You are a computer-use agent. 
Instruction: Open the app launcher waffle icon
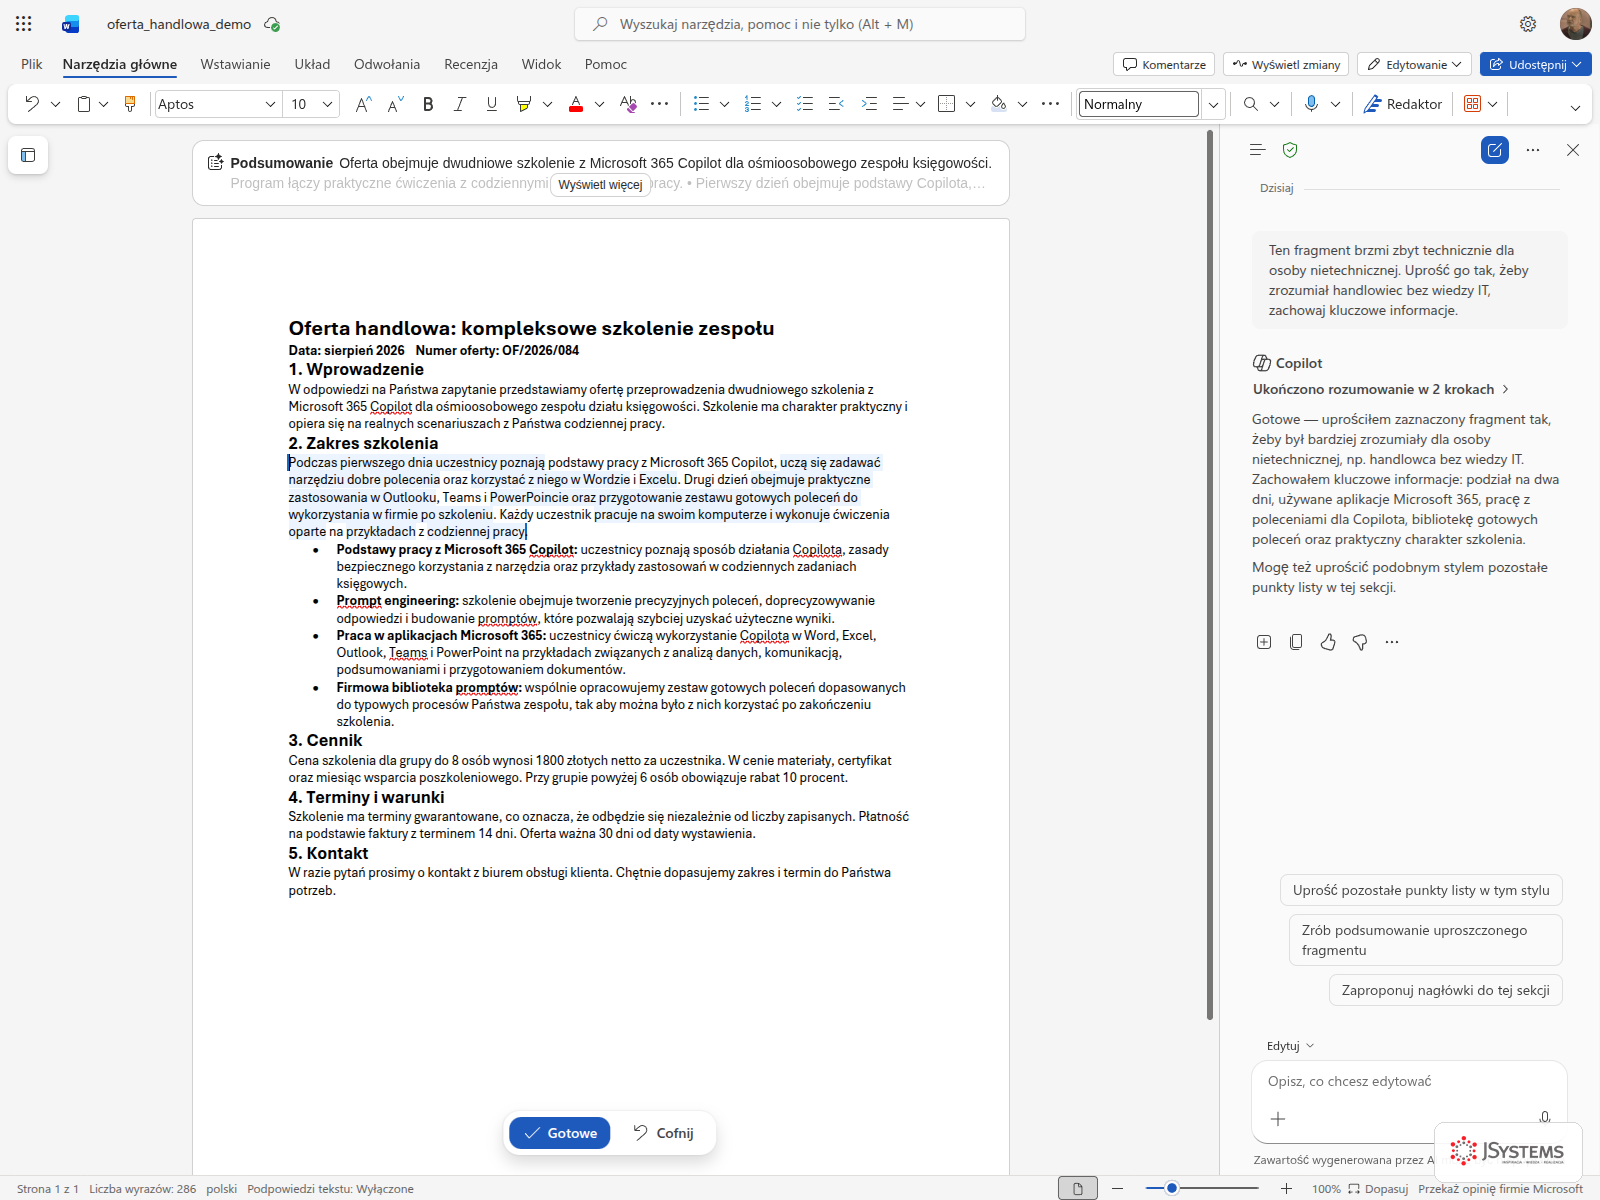[x=24, y=24]
